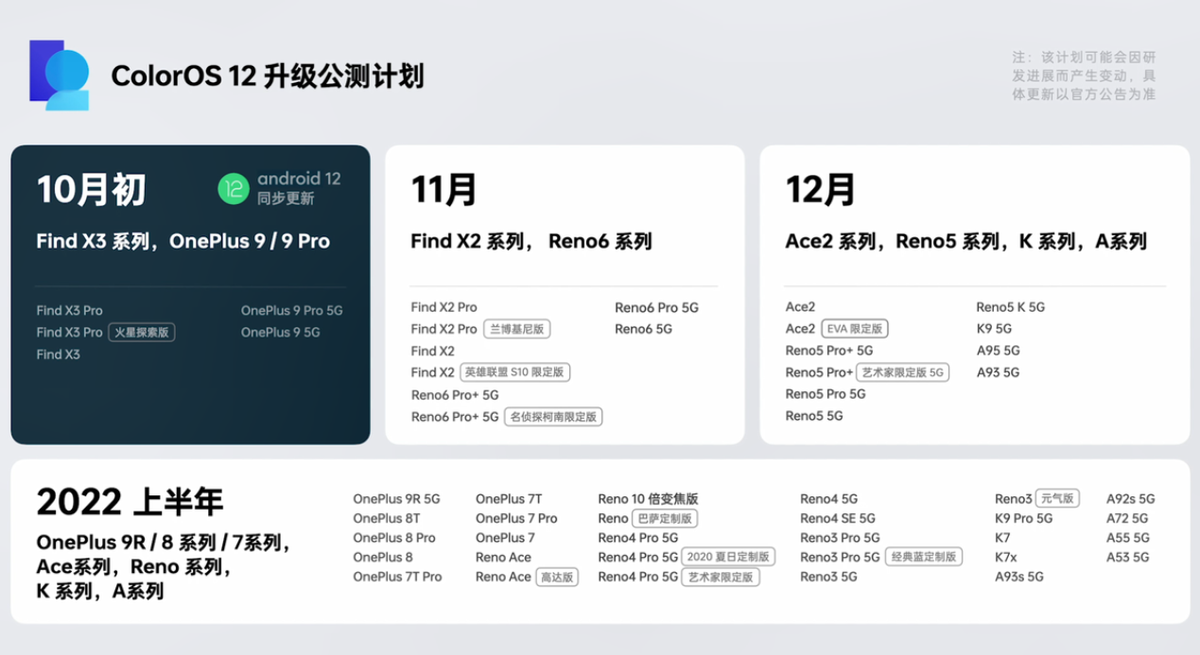
Task: Select the Reno4 SE 5G entry
Action: 837,518
